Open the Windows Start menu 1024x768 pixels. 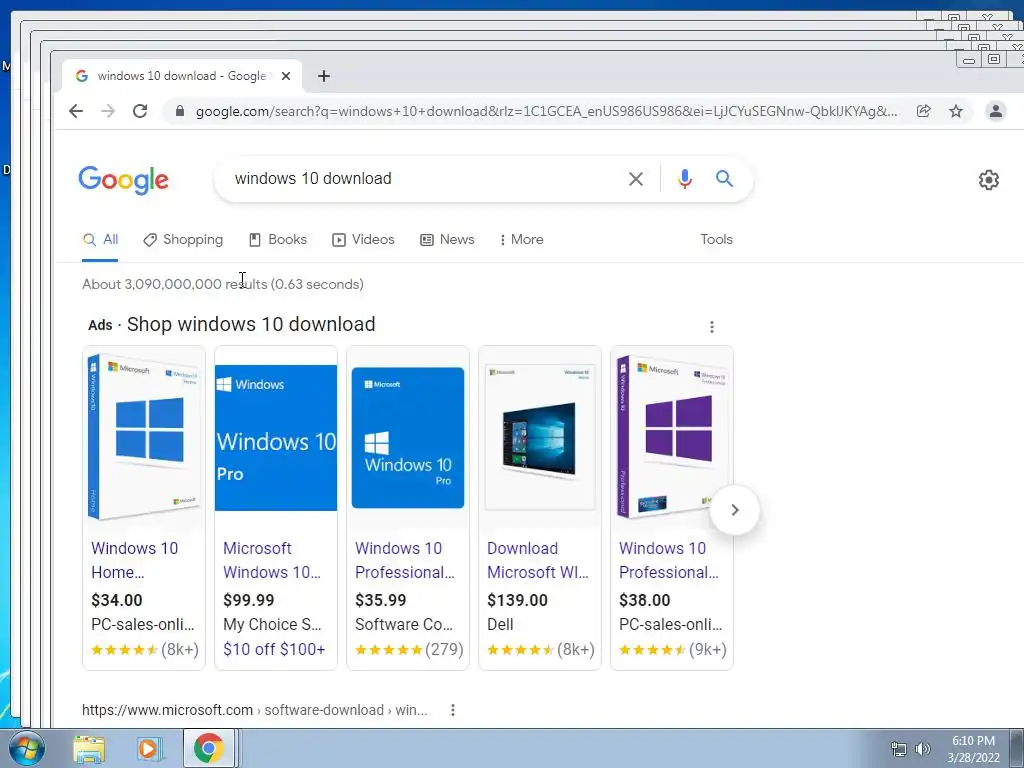(27, 748)
